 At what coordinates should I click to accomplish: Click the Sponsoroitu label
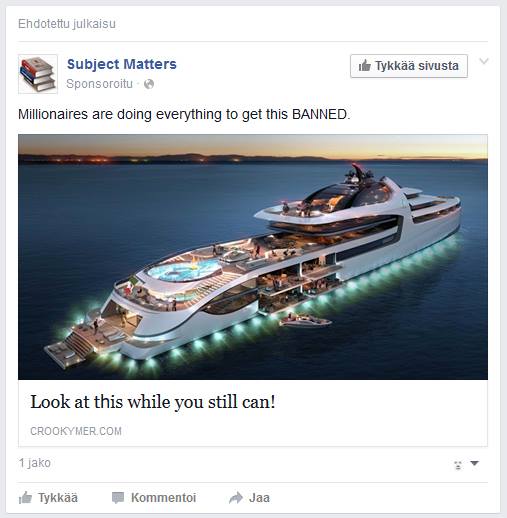pyautogui.click(x=99, y=84)
